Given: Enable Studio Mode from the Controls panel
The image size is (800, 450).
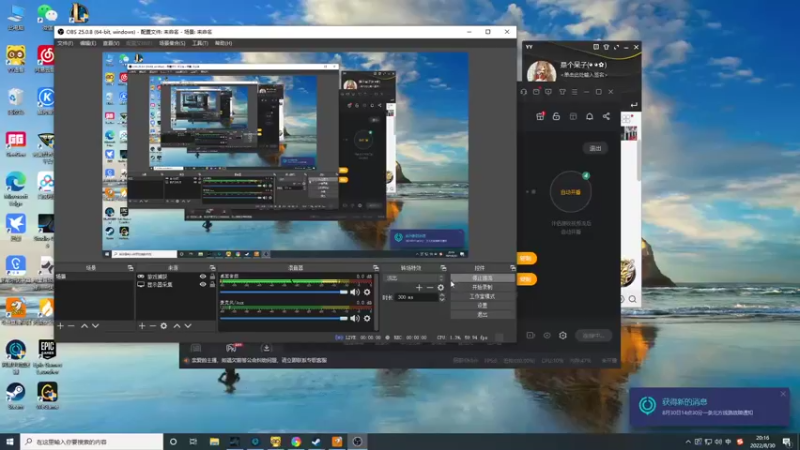Looking at the screenshot, I should [482, 296].
